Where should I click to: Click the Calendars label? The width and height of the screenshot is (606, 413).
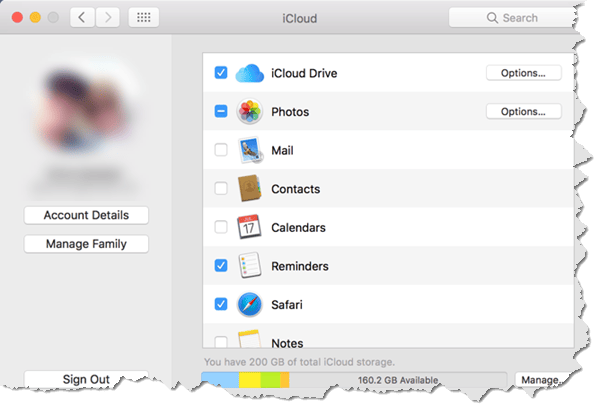tap(298, 228)
